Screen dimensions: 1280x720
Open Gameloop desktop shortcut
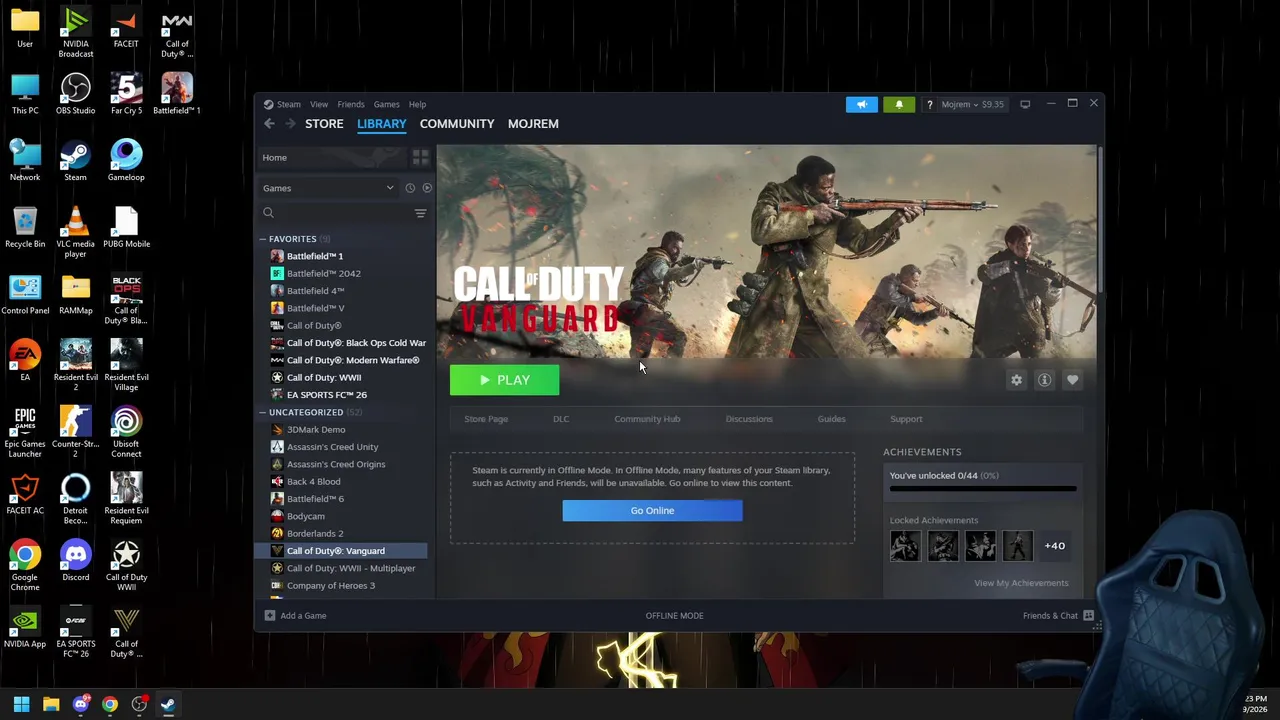(126, 160)
